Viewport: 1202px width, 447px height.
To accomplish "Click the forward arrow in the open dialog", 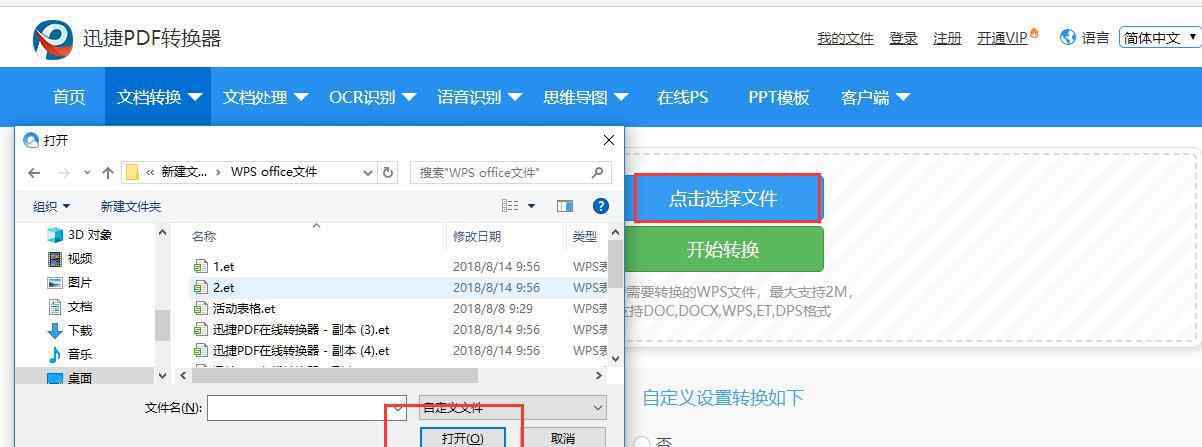I will [x=64, y=172].
